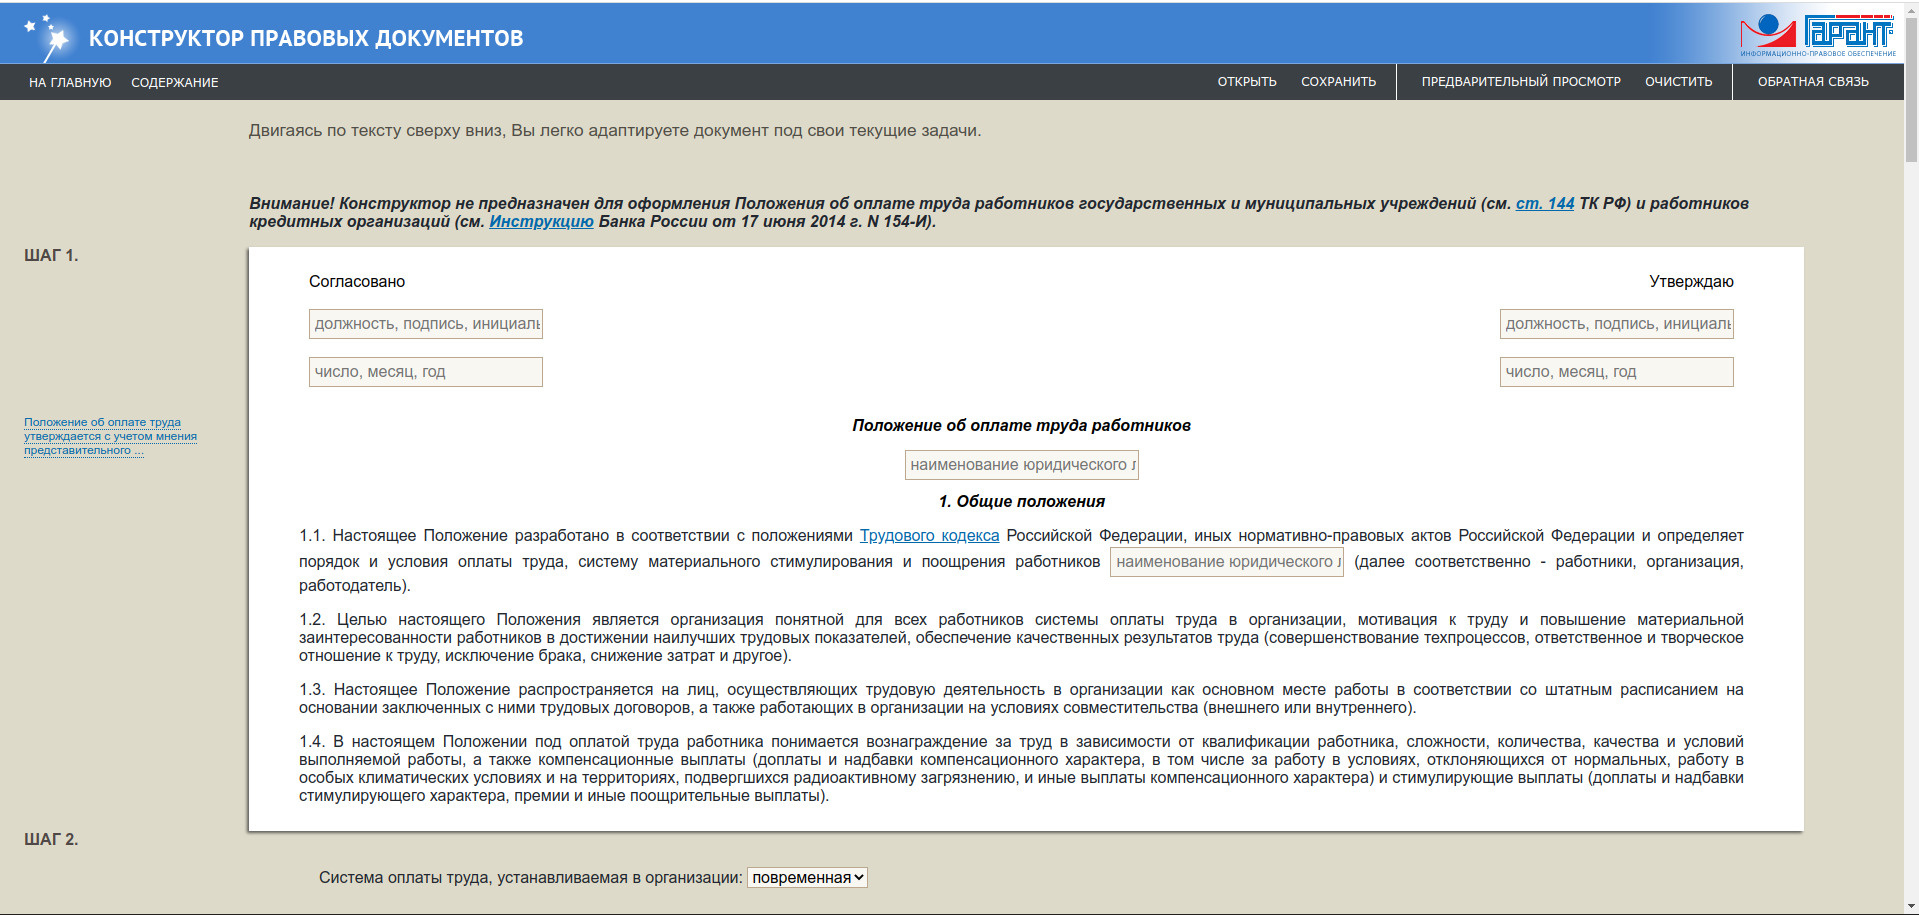Click КОНСТРУКТОР ПРАВОВЫХ ДОКУМЕНТОВ title
Image resolution: width=1919 pixels, height=915 pixels.
point(306,38)
